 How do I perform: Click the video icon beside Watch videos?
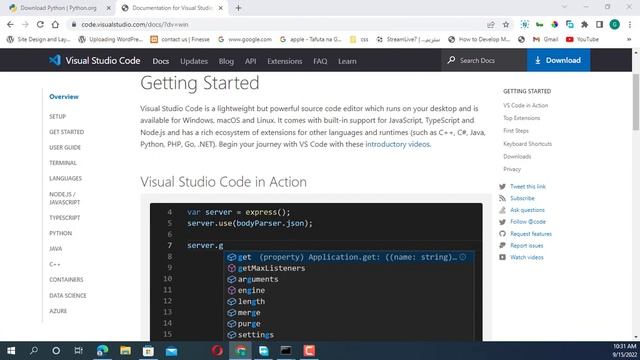click(x=502, y=257)
